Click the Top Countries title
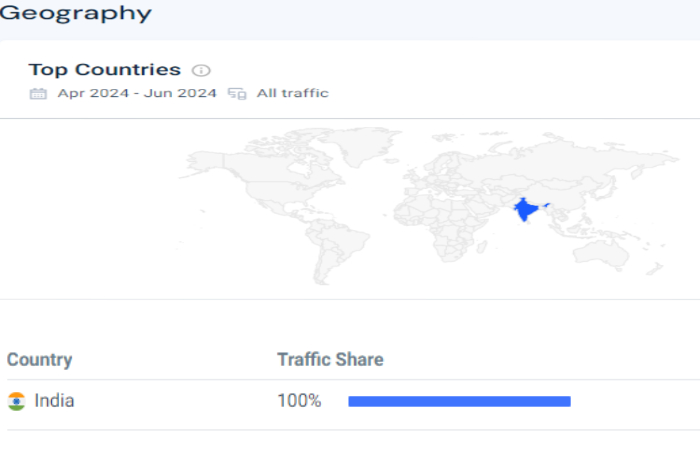700x450 pixels. [x=104, y=70]
